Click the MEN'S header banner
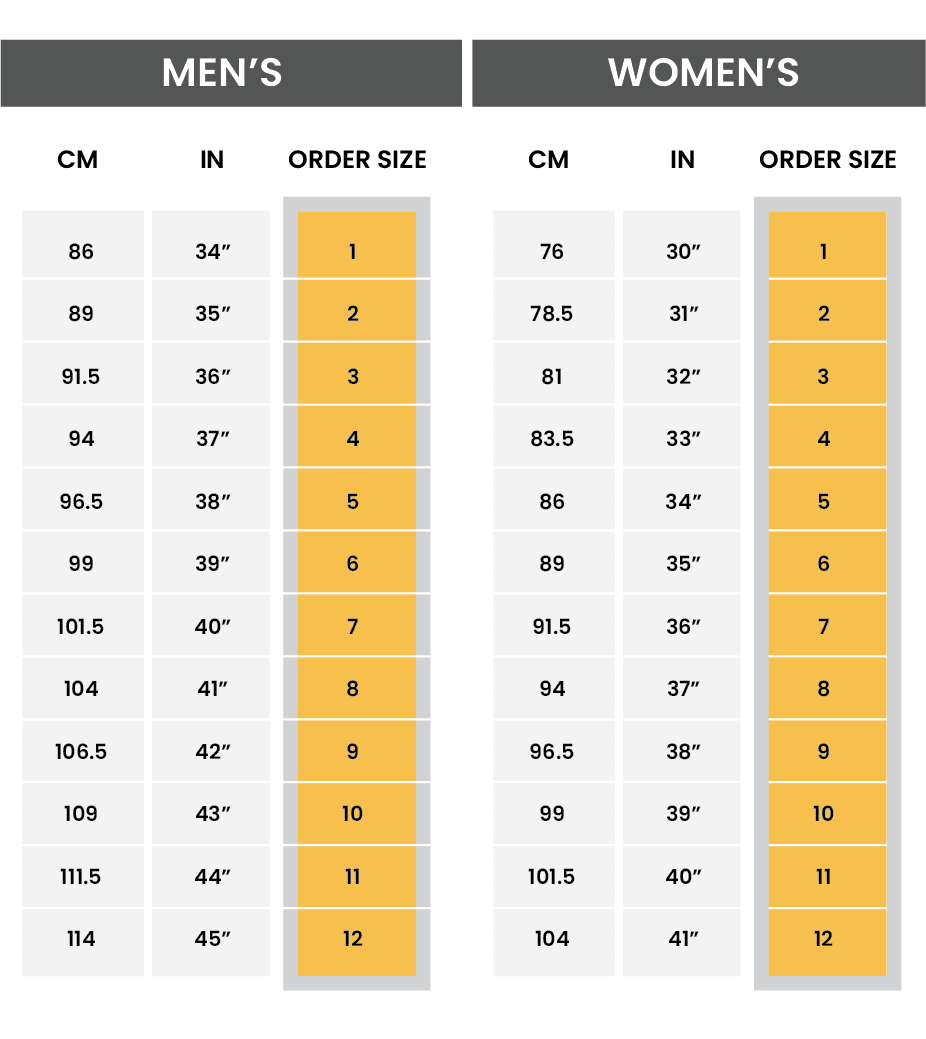The image size is (926, 1039). click(x=231, y=73)
